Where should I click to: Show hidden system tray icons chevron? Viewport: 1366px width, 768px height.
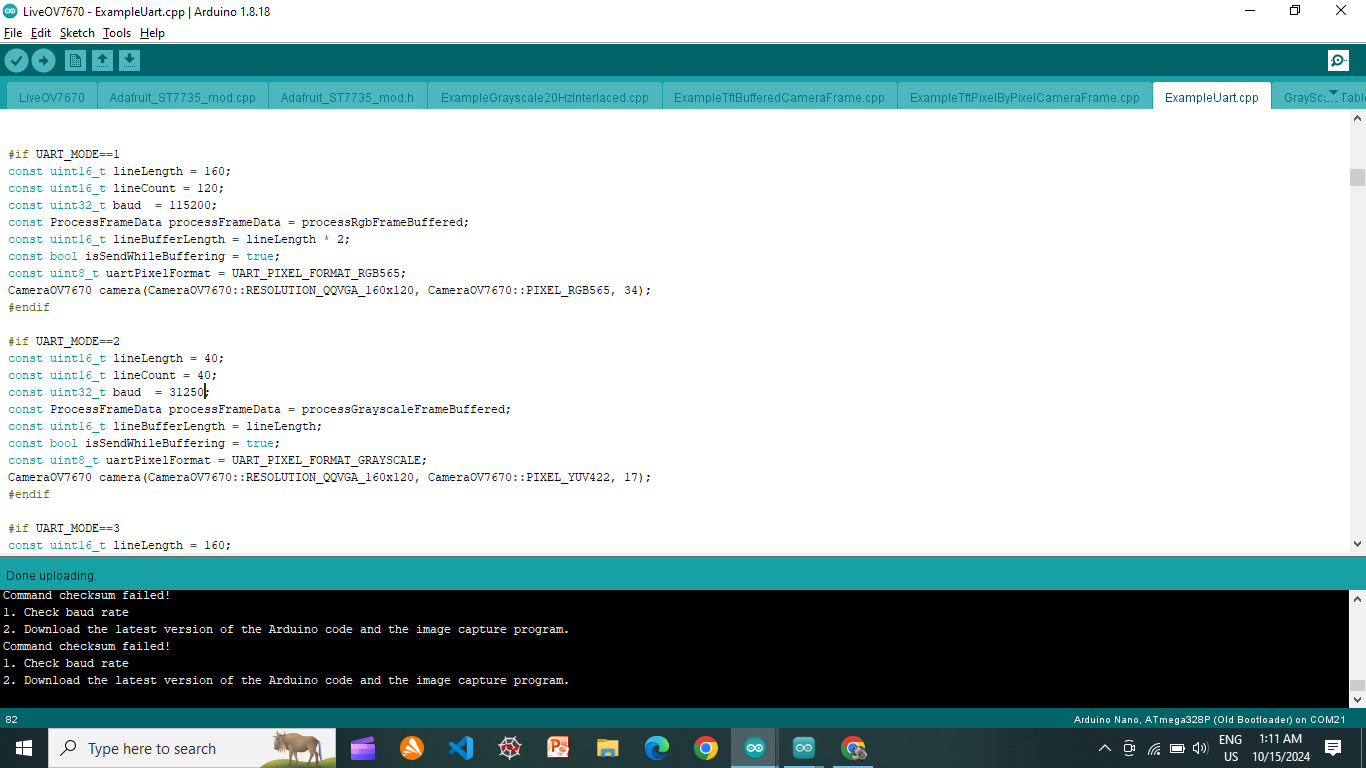(x=1105, y=748)
